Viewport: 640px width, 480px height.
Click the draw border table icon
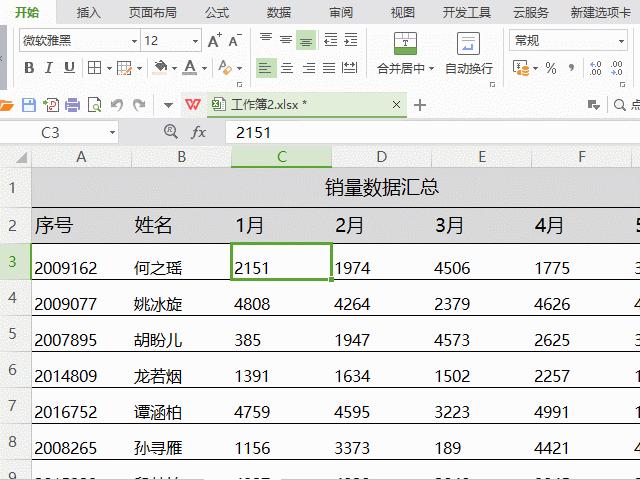point(124,68)
